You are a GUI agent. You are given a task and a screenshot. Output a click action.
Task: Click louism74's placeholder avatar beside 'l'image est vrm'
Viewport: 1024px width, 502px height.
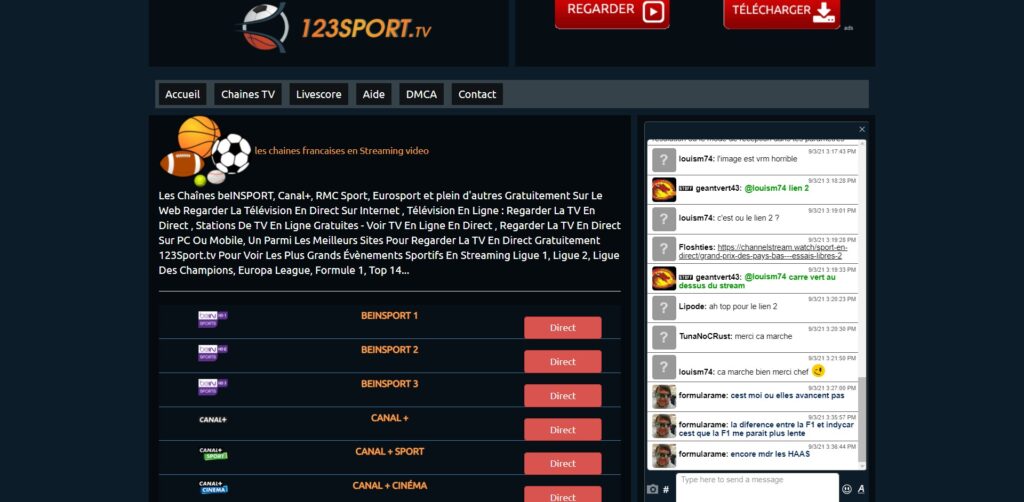click(664, 160)
